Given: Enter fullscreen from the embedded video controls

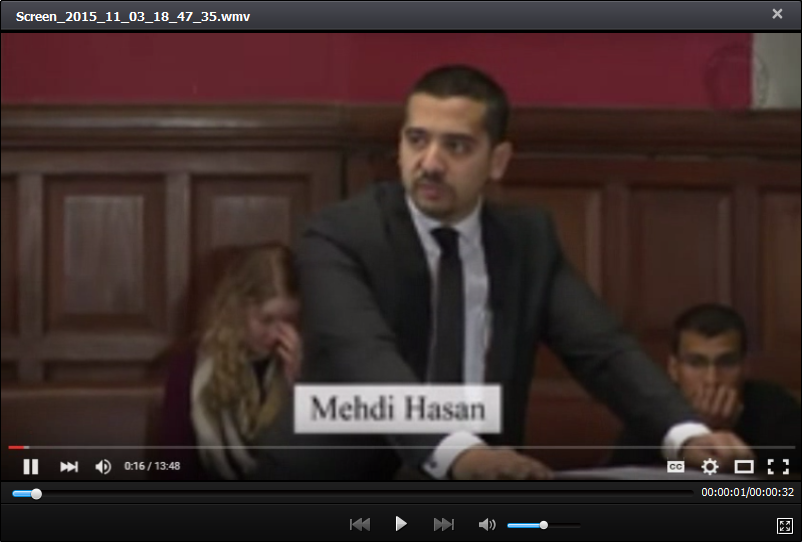Looking at the screenshot, I should pyautogui.click(x=778, y=466).
